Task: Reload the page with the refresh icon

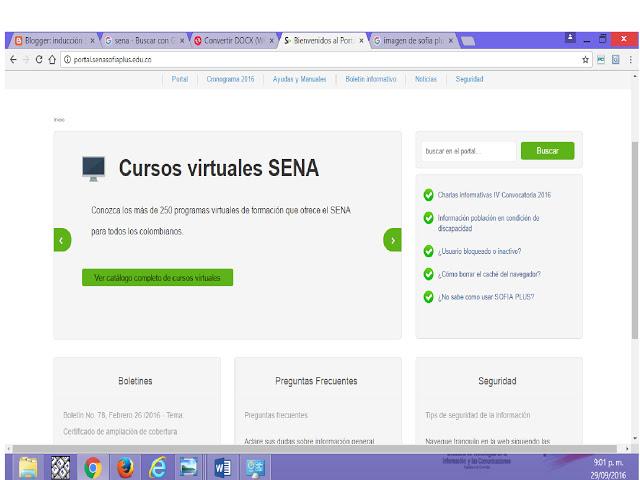Action: (x=39, y=60)
